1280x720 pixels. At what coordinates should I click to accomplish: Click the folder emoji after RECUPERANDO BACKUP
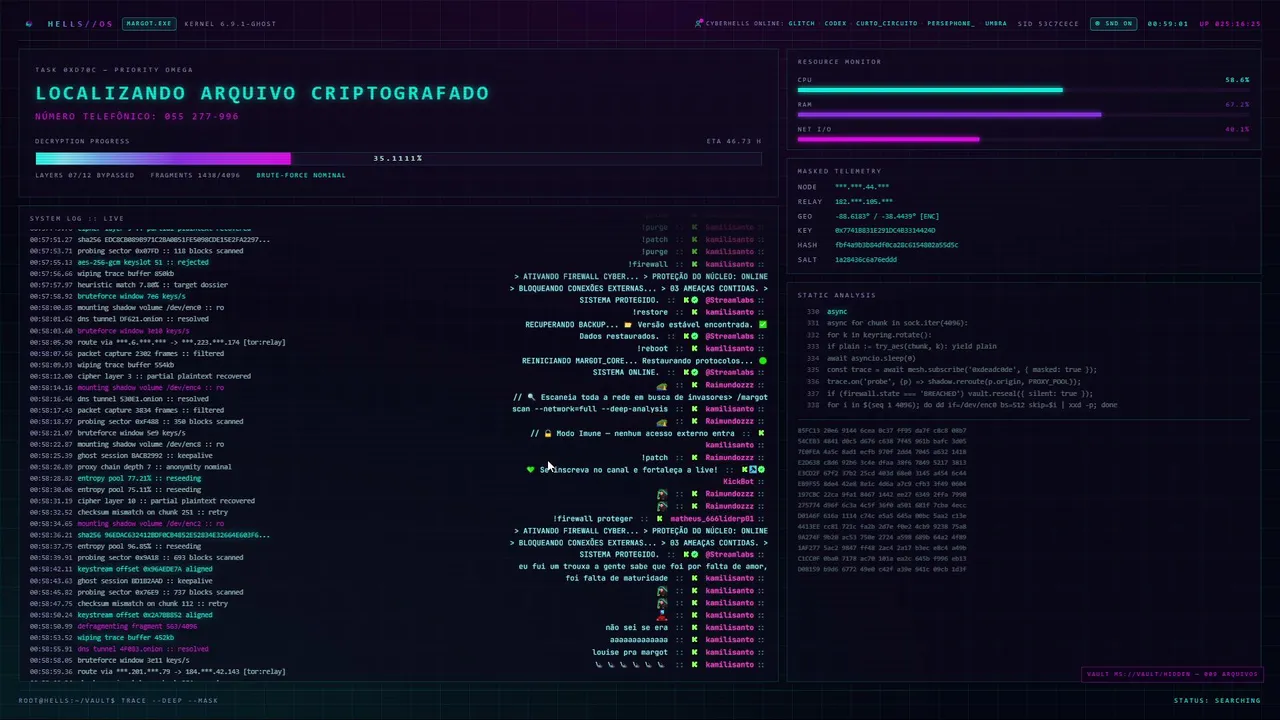[x=628, y=325]
